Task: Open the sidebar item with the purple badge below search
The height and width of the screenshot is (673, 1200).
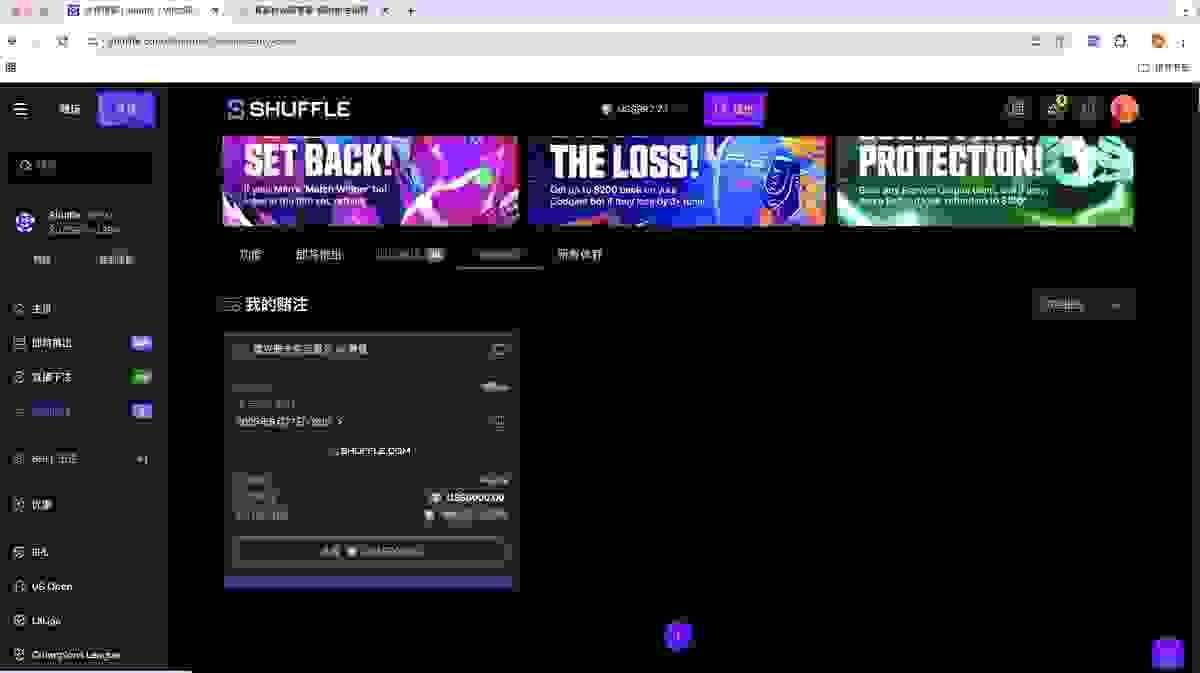Action: (x=82, y=343)
